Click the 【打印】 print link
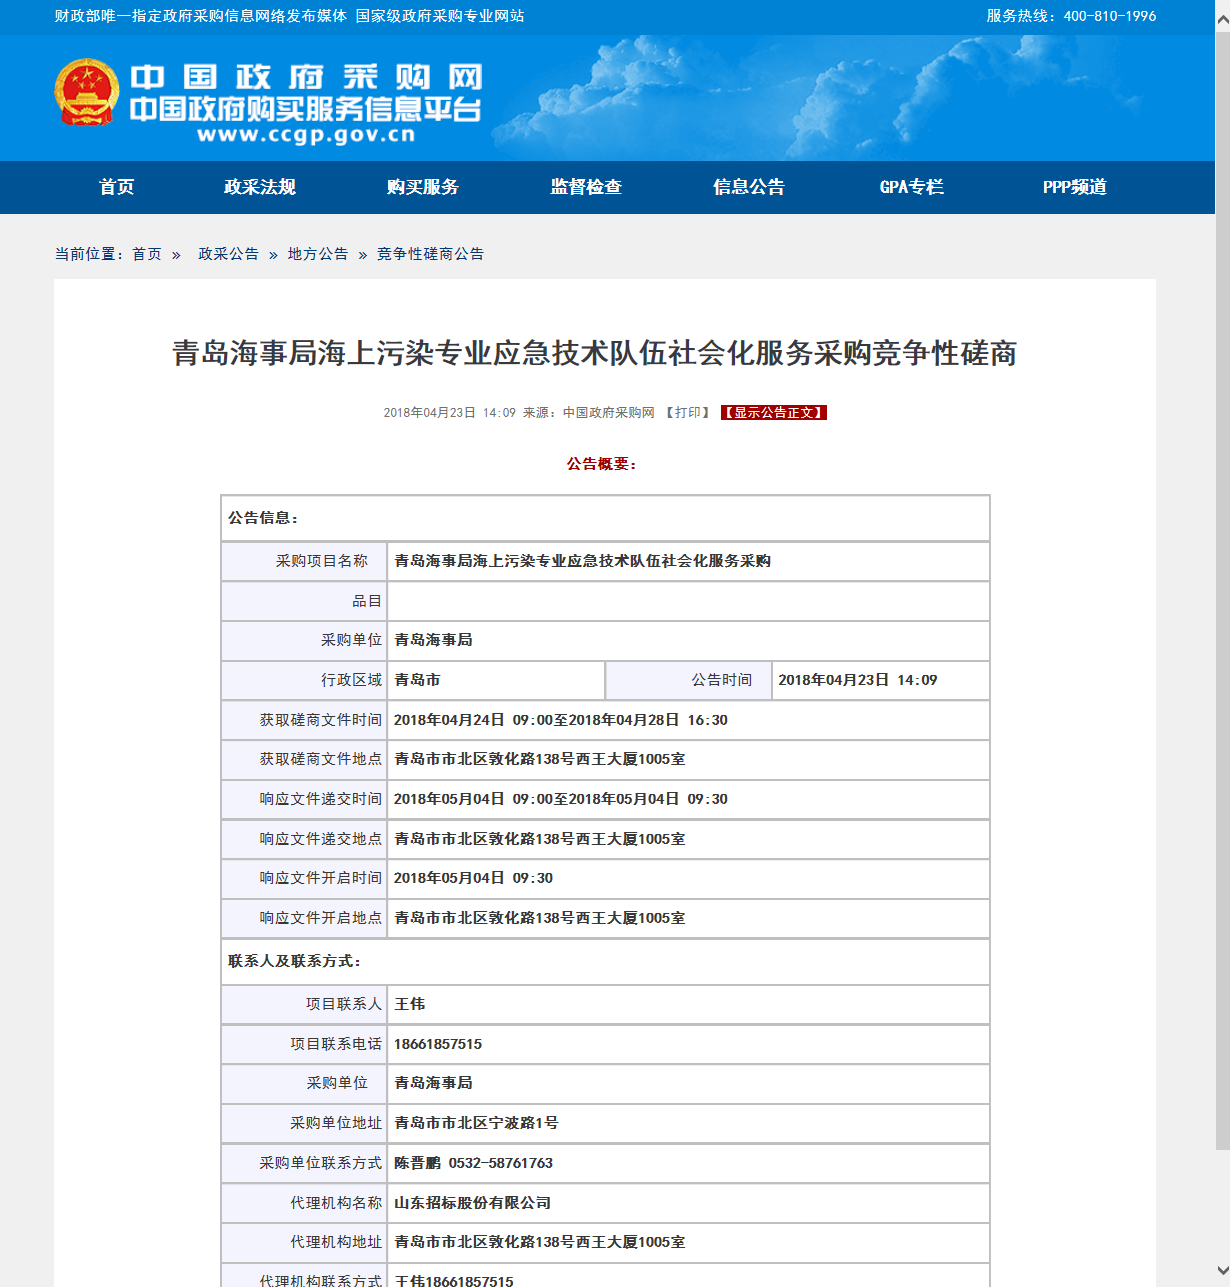The image size is (1230, 1287). [x=688, y=412]
